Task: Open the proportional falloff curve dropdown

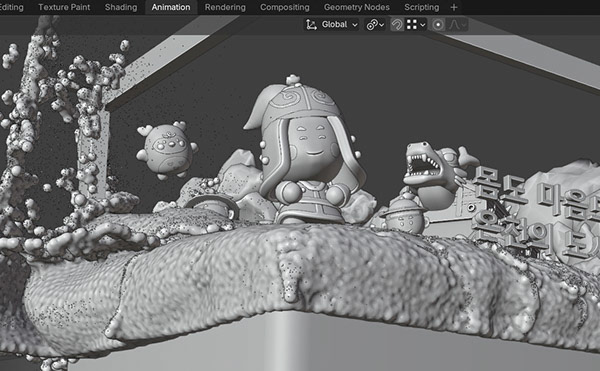Action: (458, 25)
